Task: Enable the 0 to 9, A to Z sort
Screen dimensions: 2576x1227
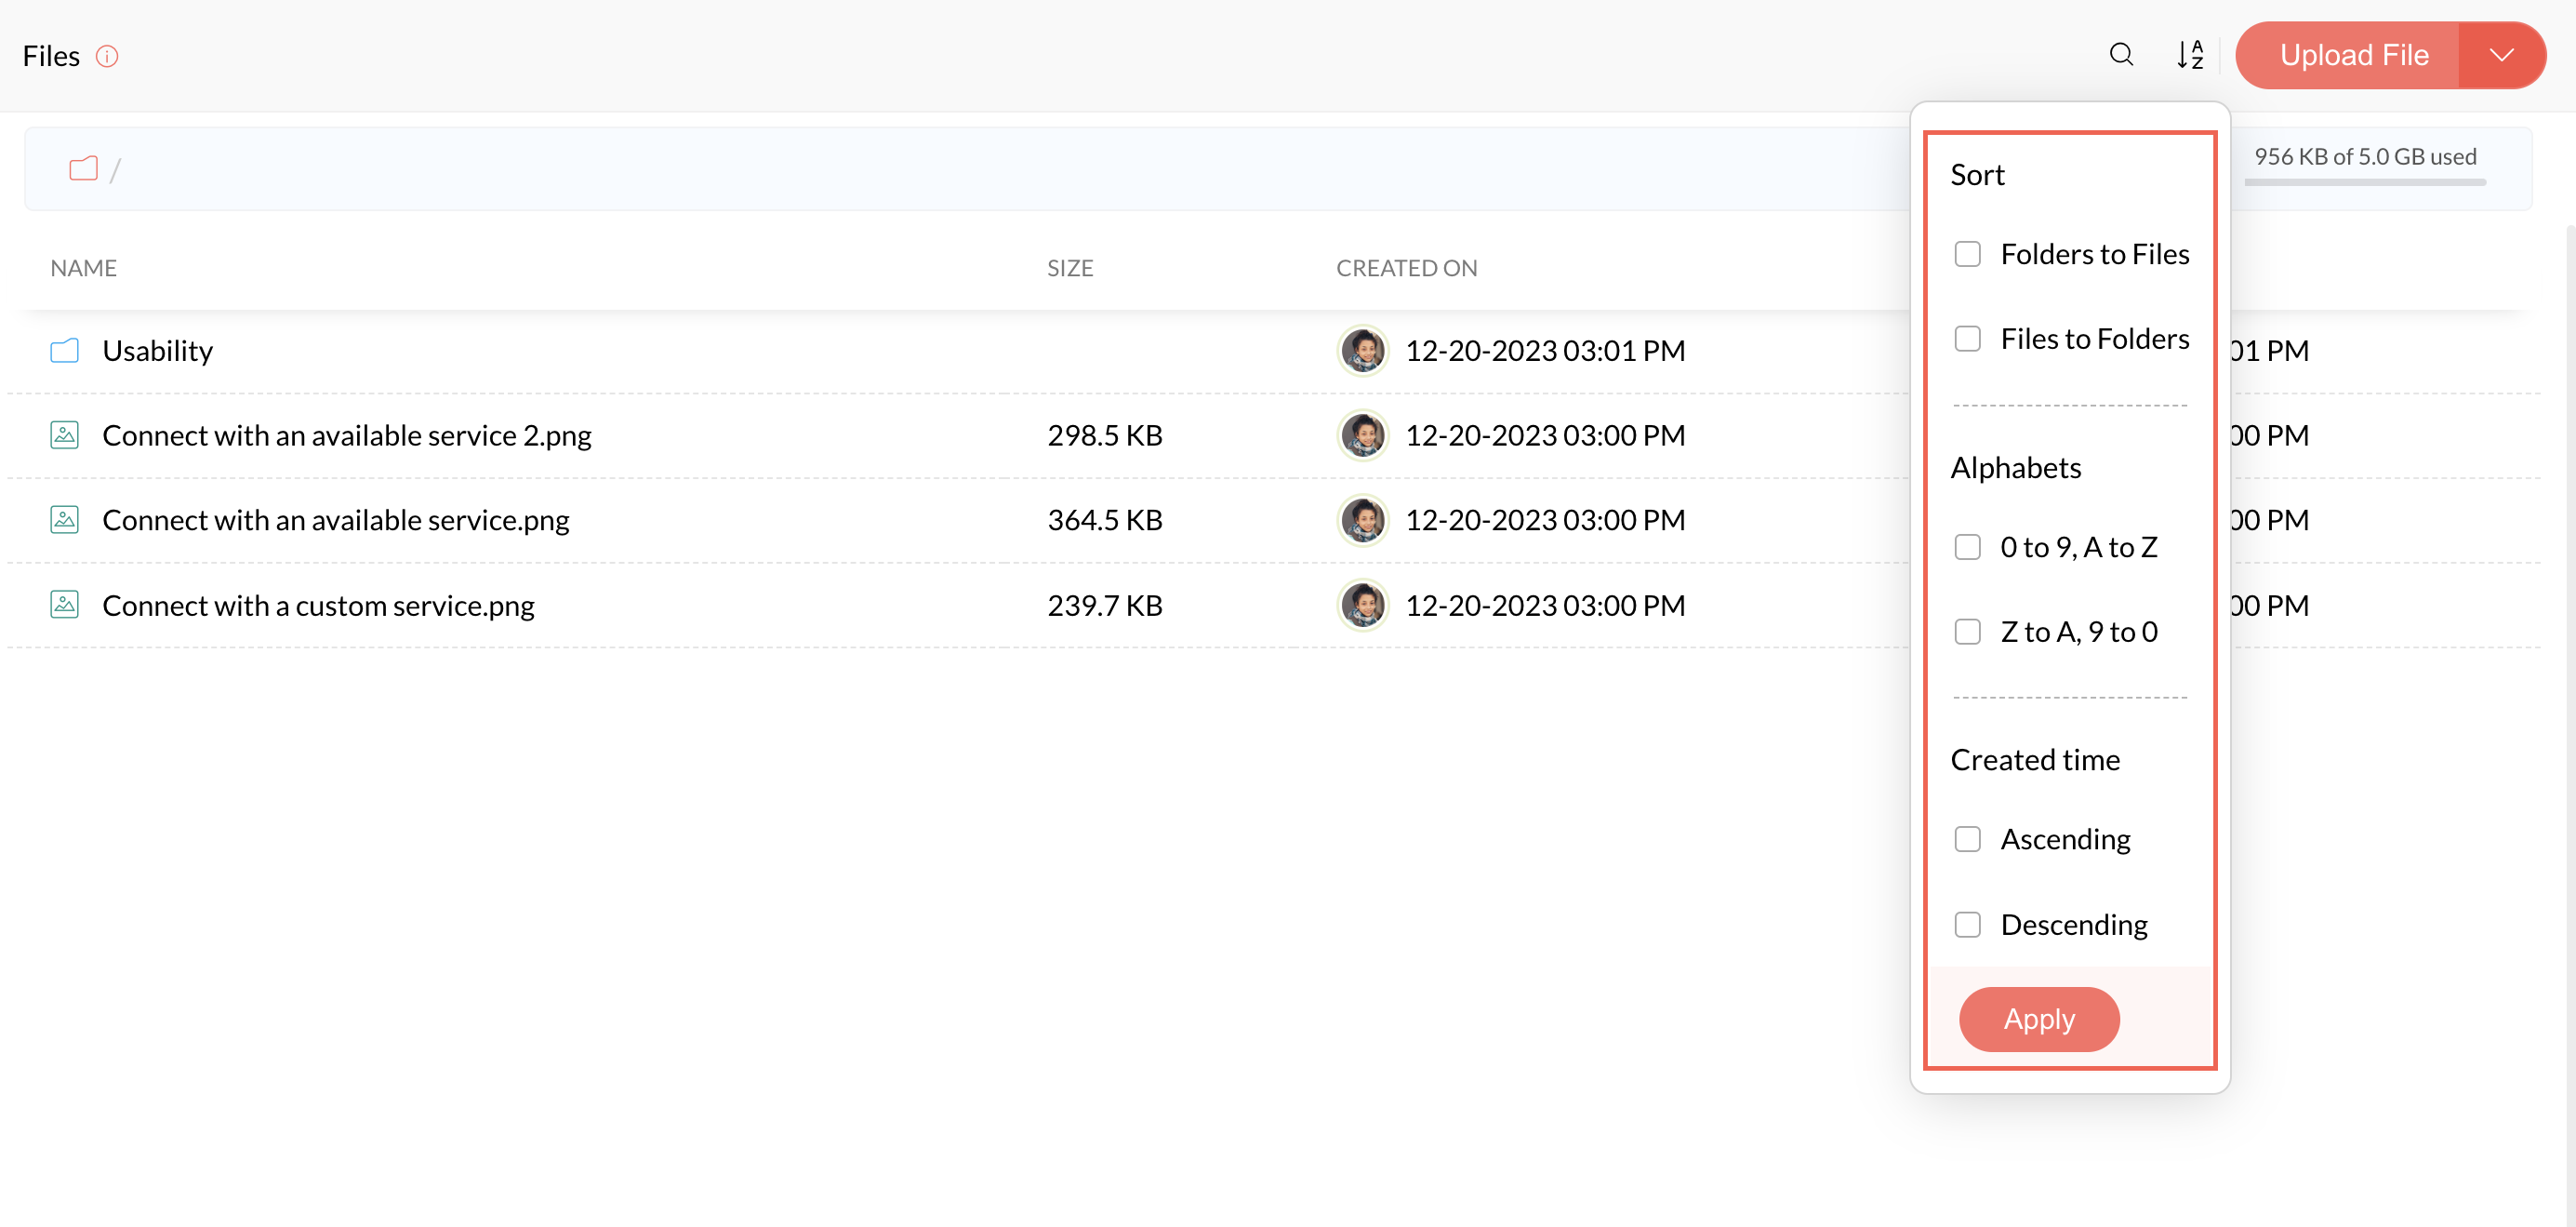Action: coord(1967,547)
